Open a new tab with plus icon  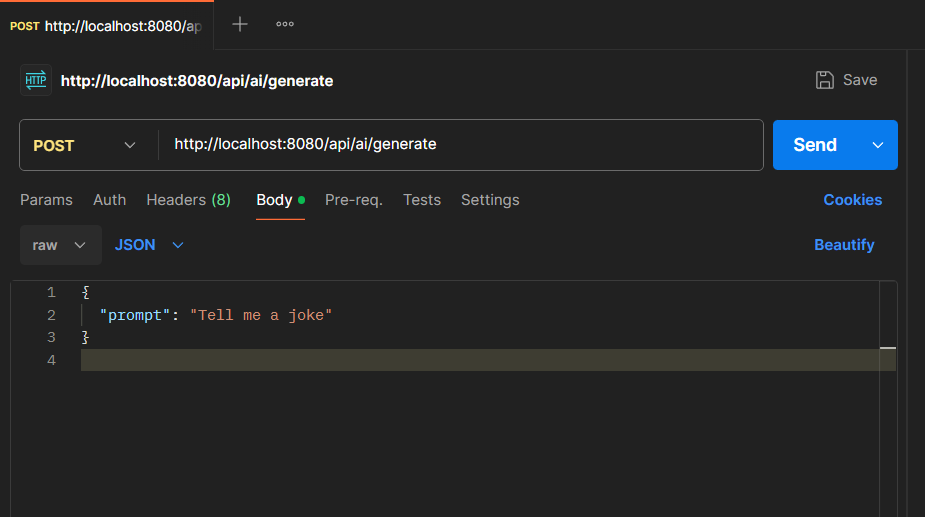pyautogui.click(x=240, y=24)
